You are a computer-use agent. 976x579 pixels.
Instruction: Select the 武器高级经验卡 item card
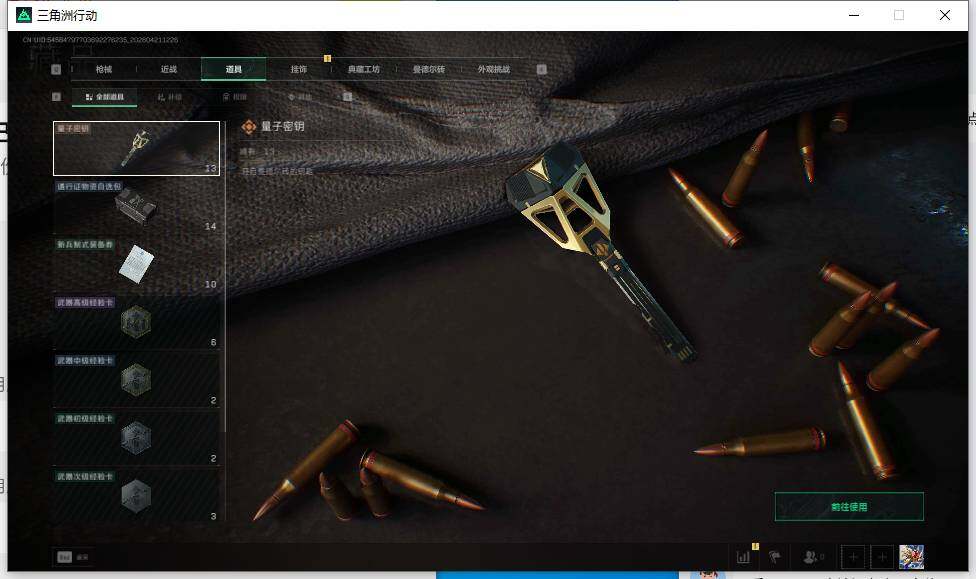[136, 322]
